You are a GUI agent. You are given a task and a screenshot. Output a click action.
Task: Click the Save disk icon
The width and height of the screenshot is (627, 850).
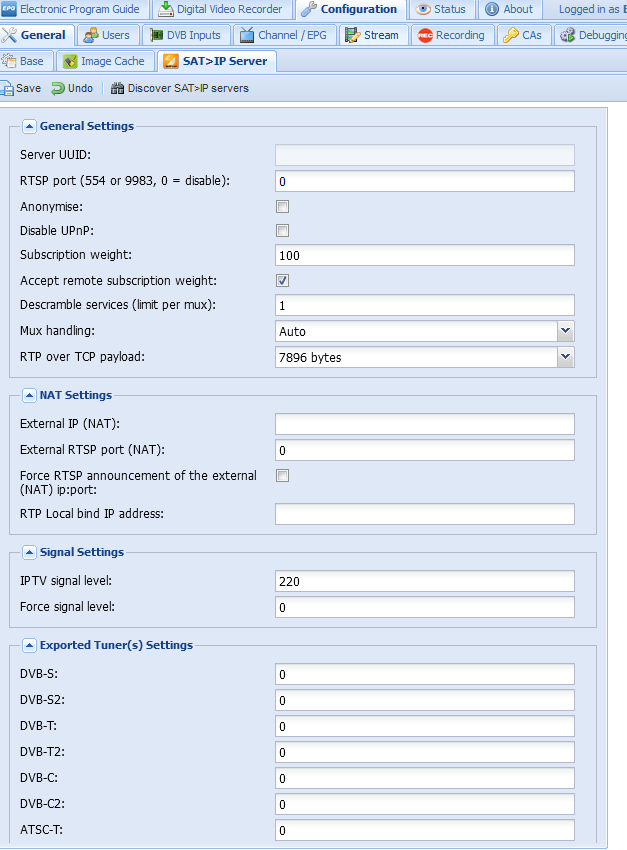click(x=7, y=88)
